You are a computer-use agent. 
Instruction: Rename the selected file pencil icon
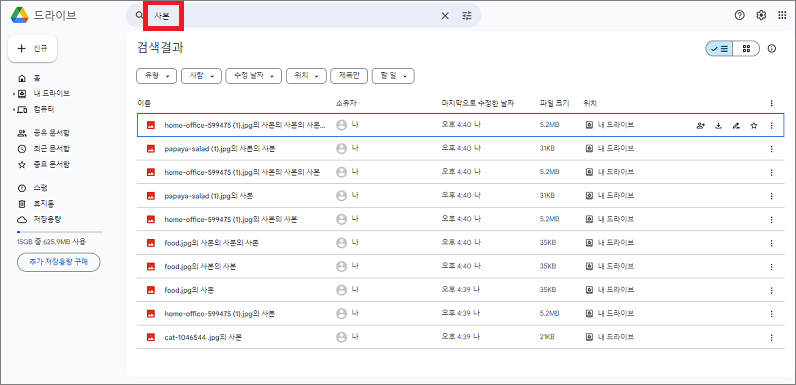(736, 125)
